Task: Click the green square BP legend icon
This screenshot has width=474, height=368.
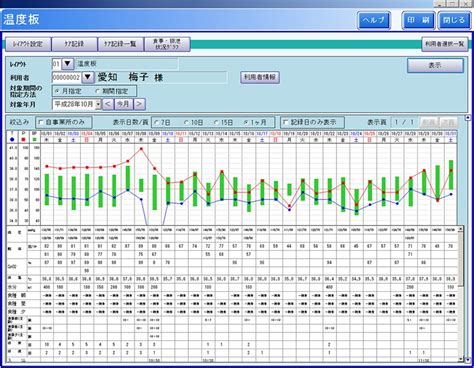Action: pyautogui.click(x=34, y=139)
